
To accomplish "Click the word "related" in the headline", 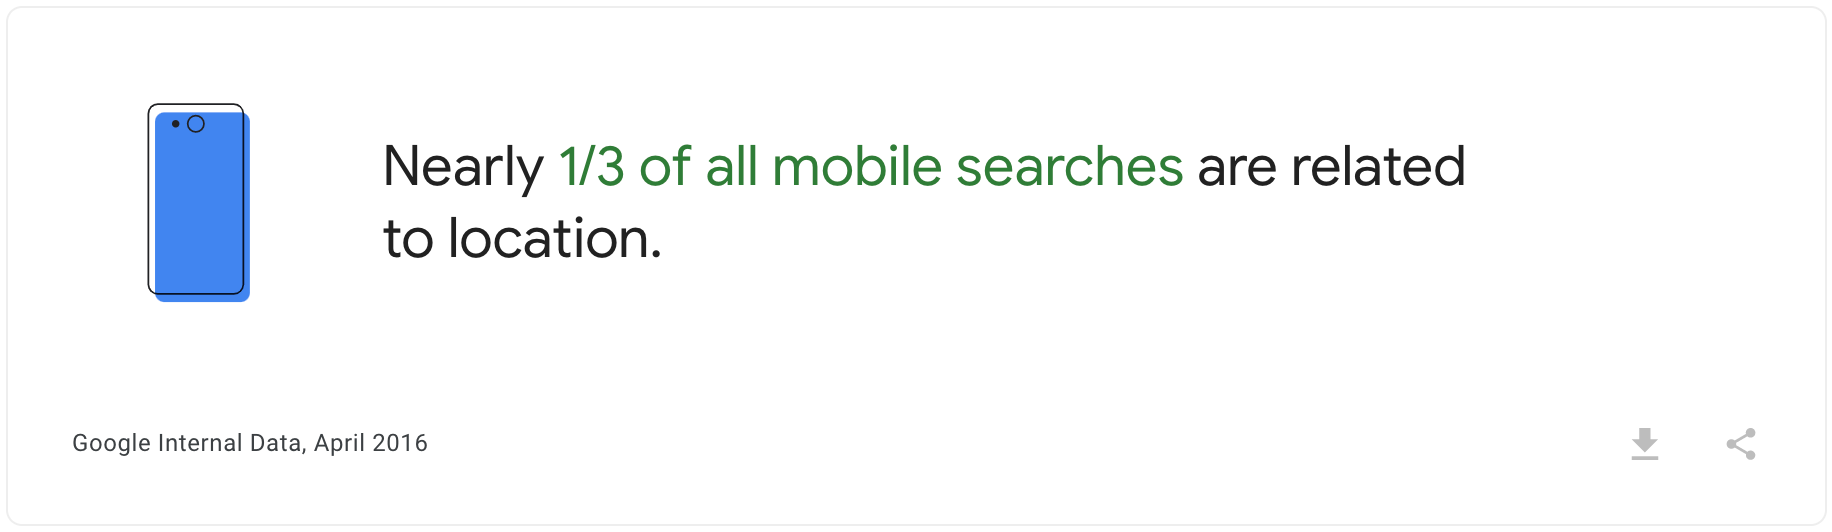I will [1378, 167].
